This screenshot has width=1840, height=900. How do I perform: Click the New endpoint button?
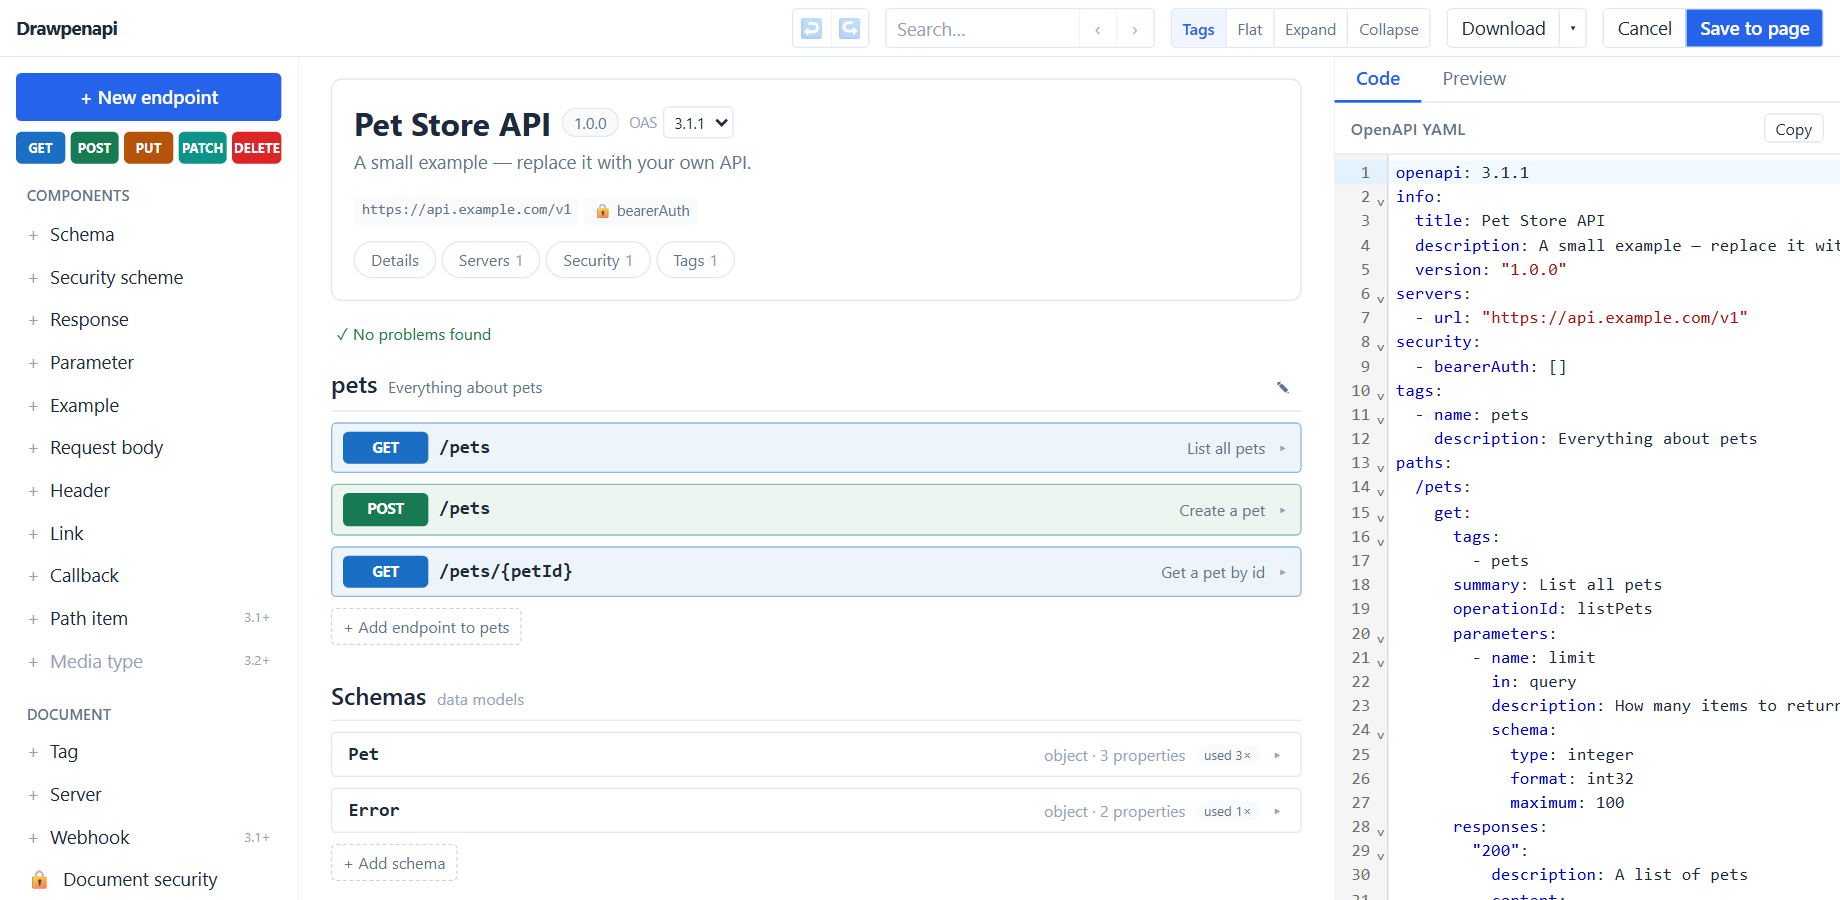(149, 97)
